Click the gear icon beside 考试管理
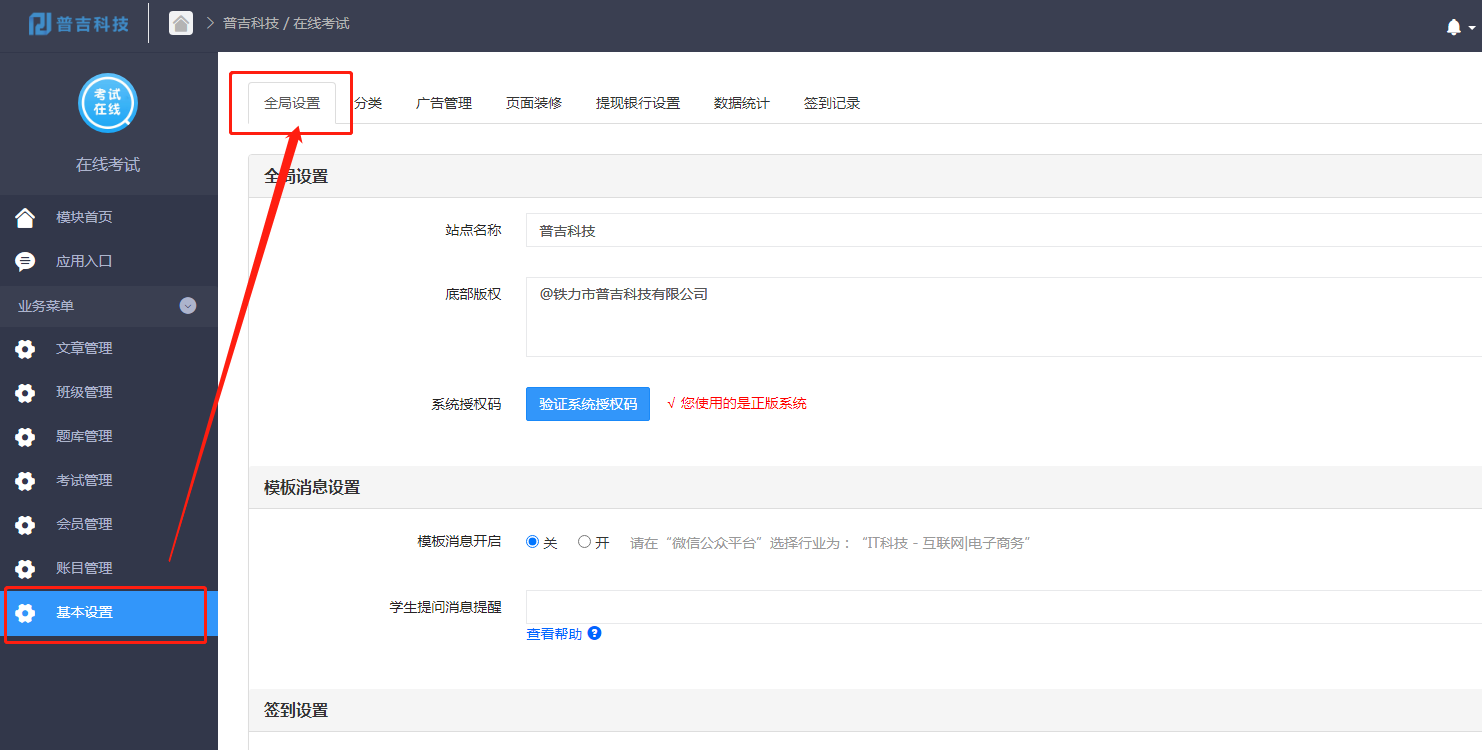 point(25,481)
